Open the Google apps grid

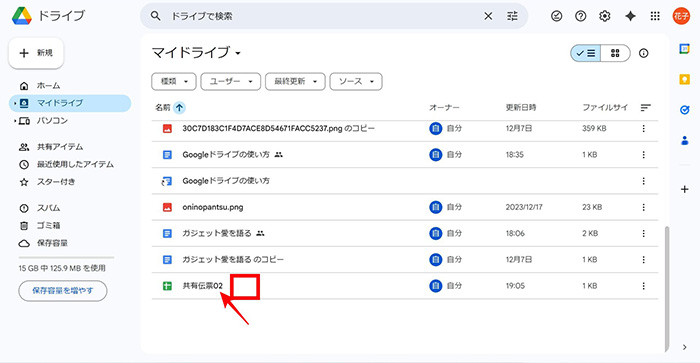tap(655, 16)
